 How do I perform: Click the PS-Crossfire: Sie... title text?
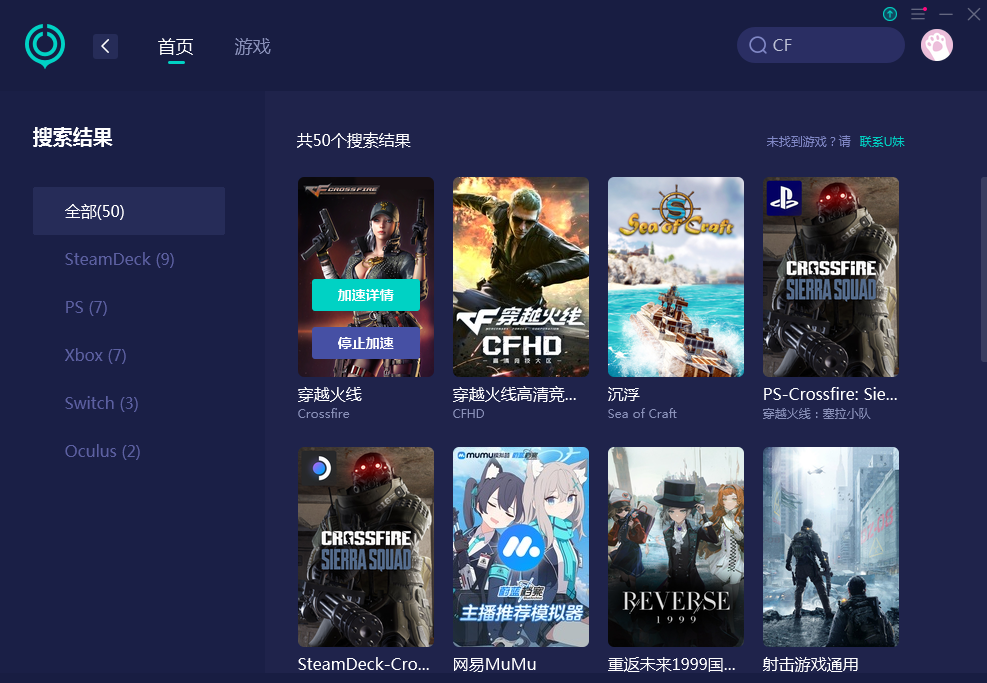coord(830,395)
